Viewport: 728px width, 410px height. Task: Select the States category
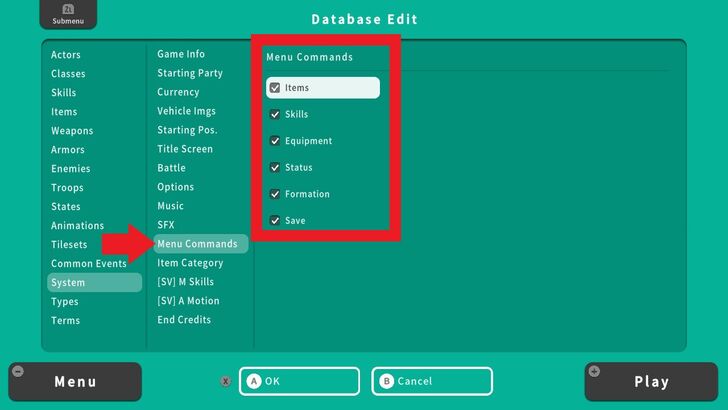coord(65,207)
